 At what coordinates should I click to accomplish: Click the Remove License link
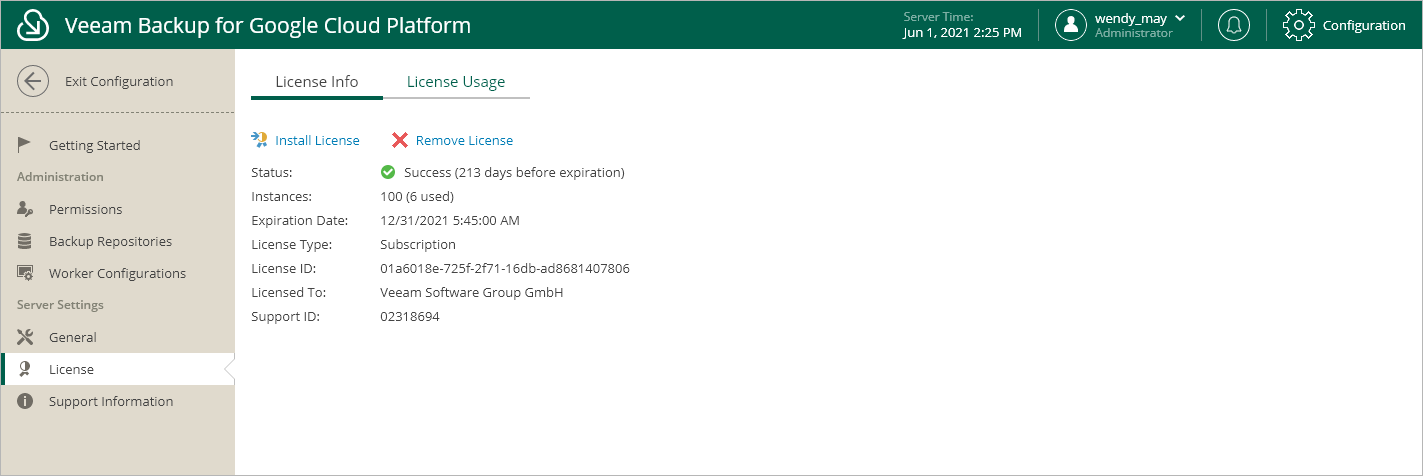[x=464, y=141]
